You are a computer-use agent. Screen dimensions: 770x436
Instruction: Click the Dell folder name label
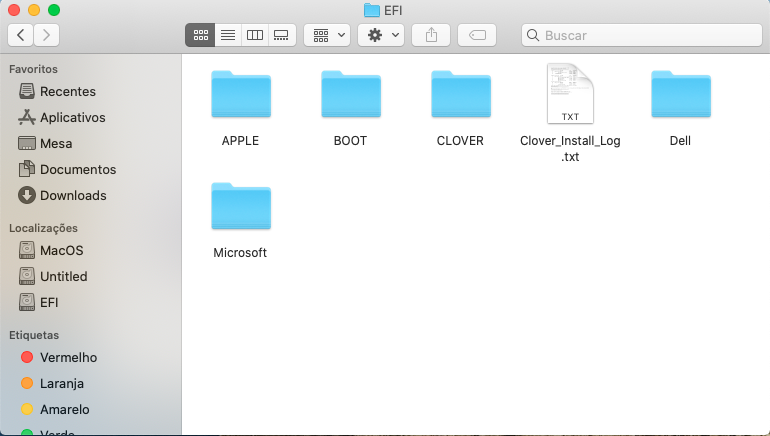(680, 141)
